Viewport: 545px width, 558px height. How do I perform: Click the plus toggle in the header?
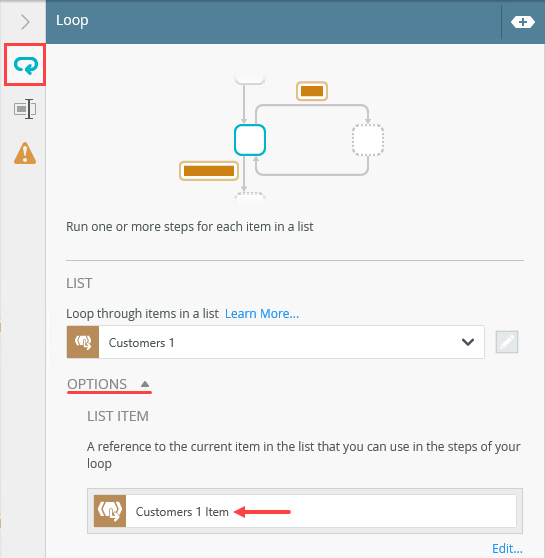click(x=522, y=22)
